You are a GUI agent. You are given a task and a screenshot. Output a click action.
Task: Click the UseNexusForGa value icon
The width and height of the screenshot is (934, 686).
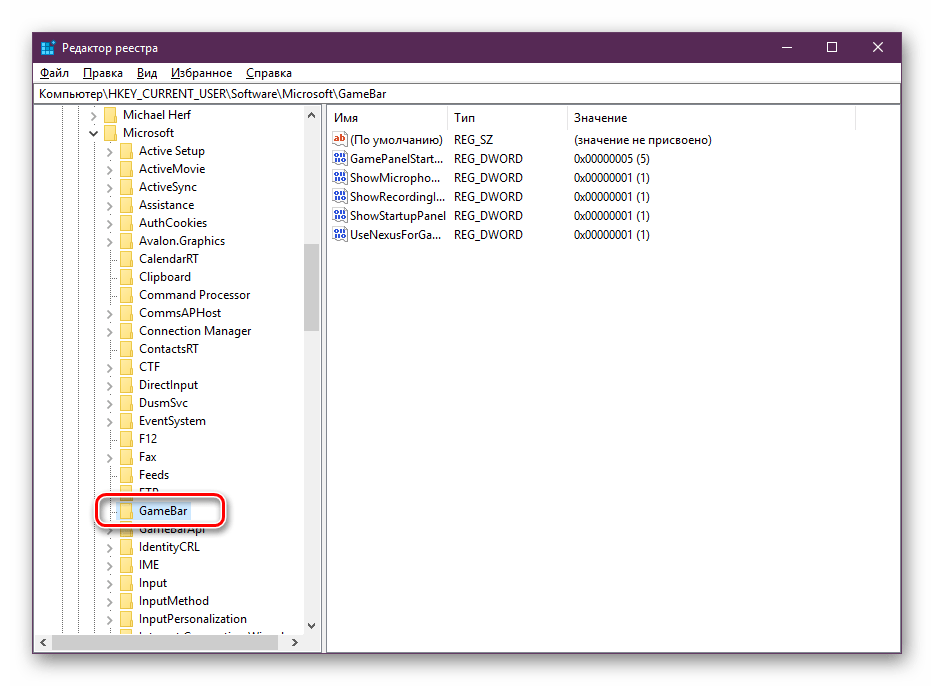click(x=340, y=235)
